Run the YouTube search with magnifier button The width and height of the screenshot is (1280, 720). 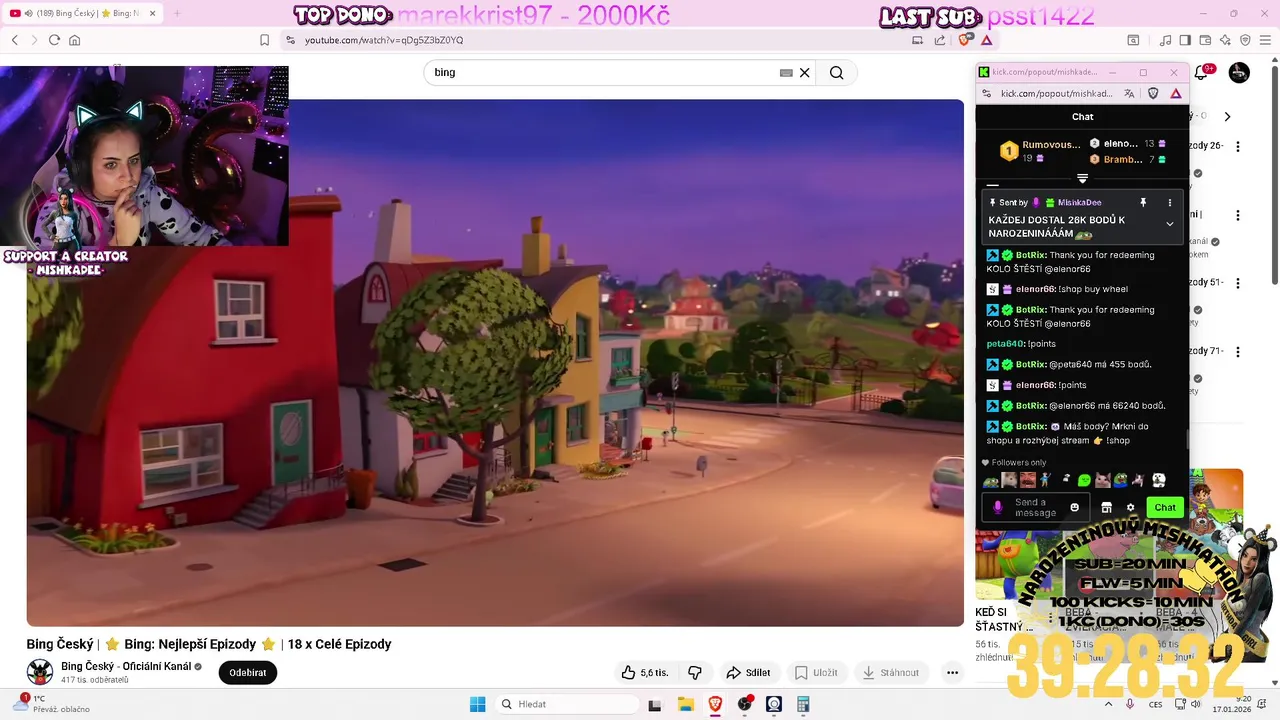[837, 72]
